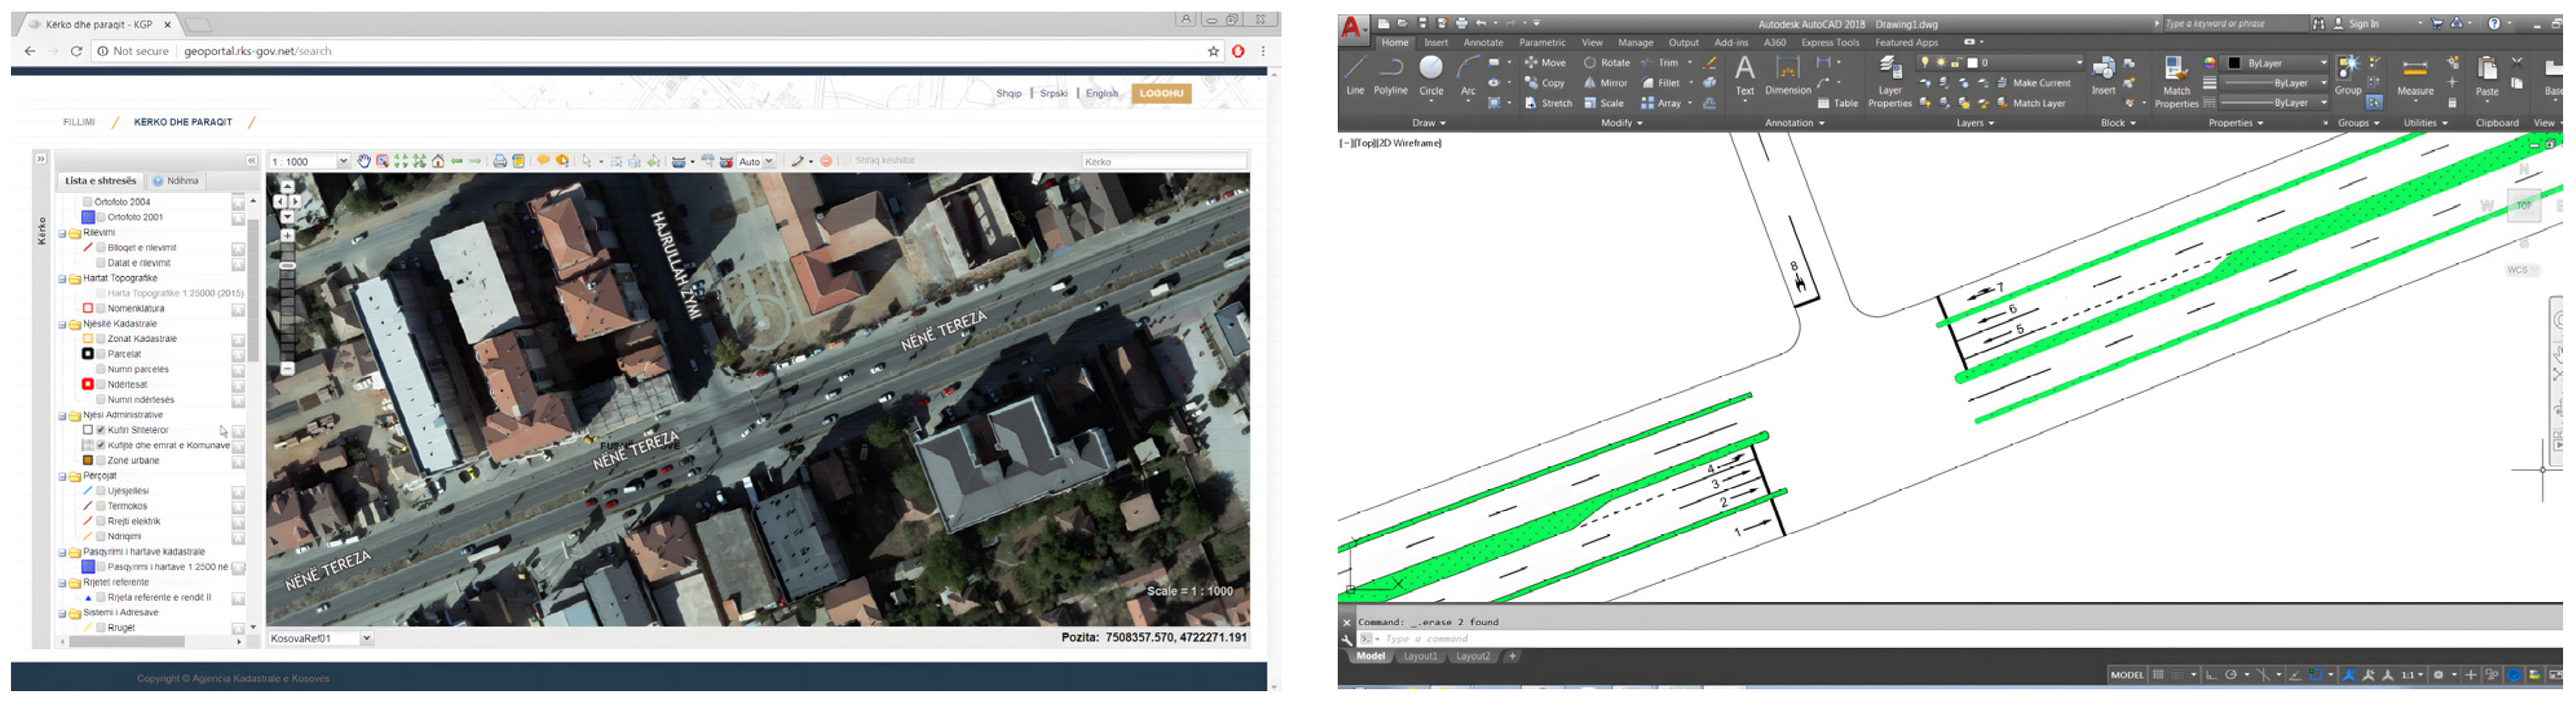This screenshot has height=706, width=2576.
Task: Switch to the Annotate ribbon tab
Action: click(x=1483, y=43)
